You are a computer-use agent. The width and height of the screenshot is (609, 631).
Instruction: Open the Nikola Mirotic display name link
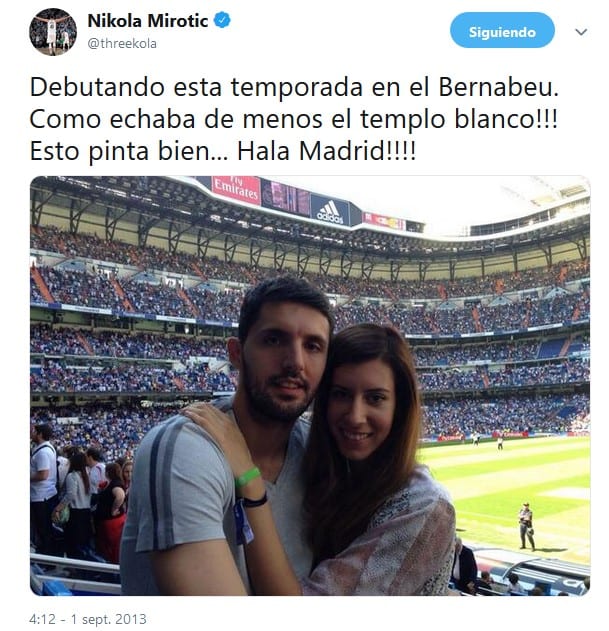[148, 21]
